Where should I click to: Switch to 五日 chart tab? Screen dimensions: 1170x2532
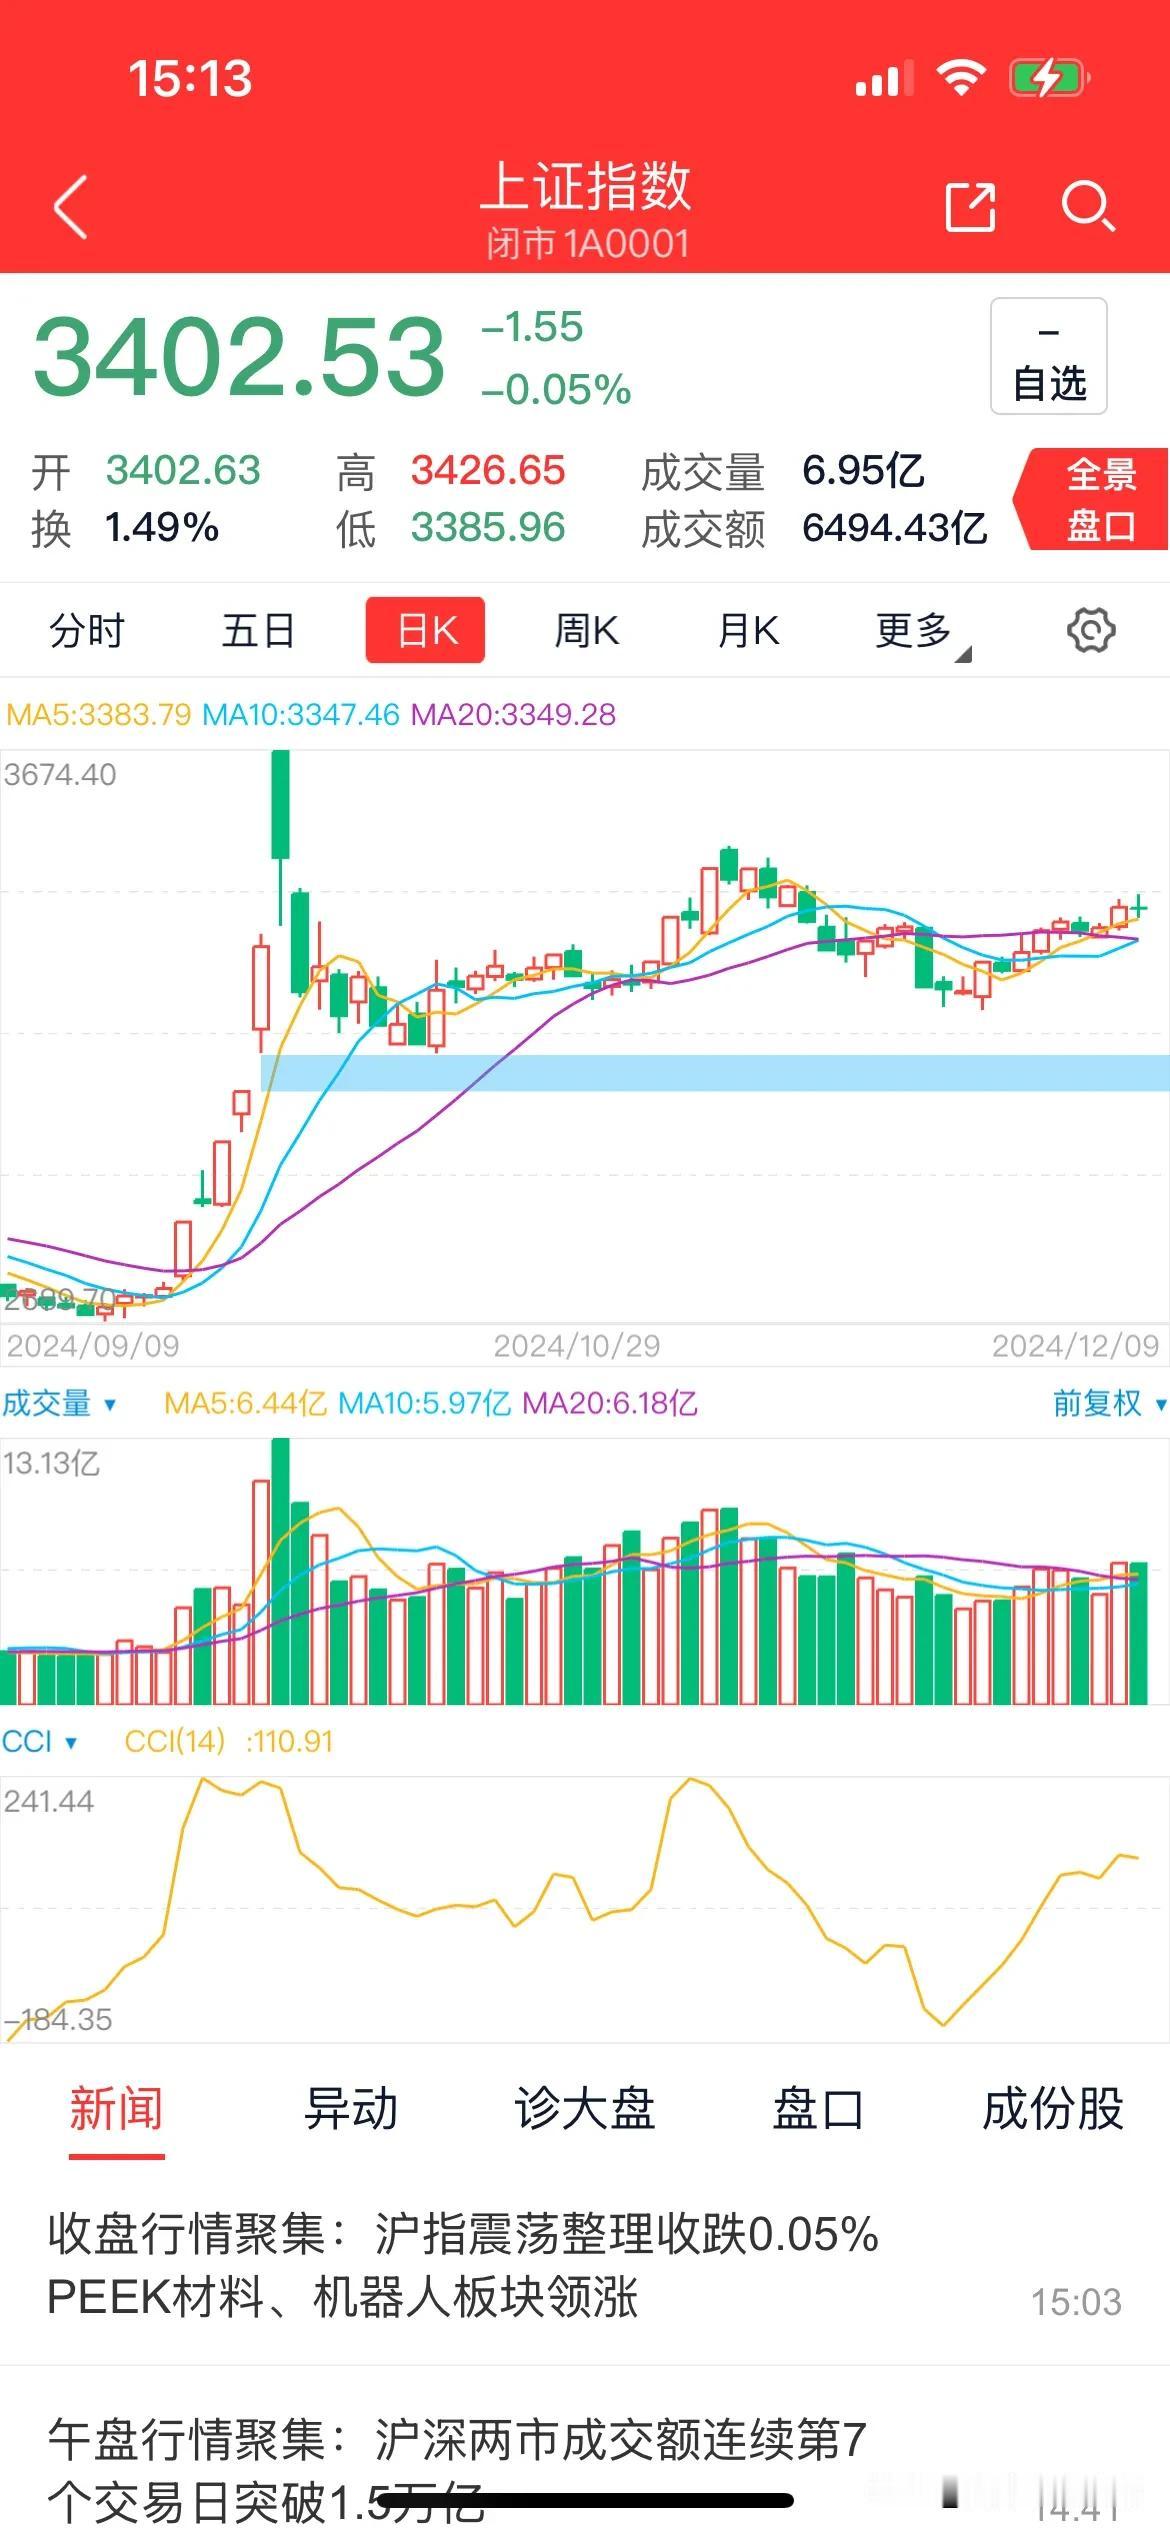258,631
